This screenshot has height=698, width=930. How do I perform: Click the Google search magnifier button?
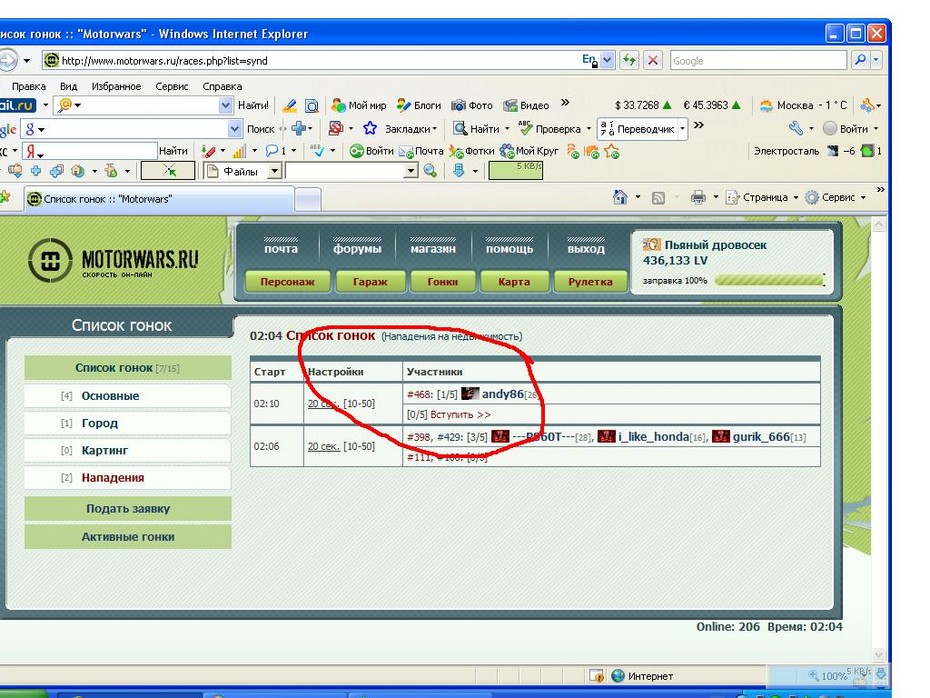[860, 60]
